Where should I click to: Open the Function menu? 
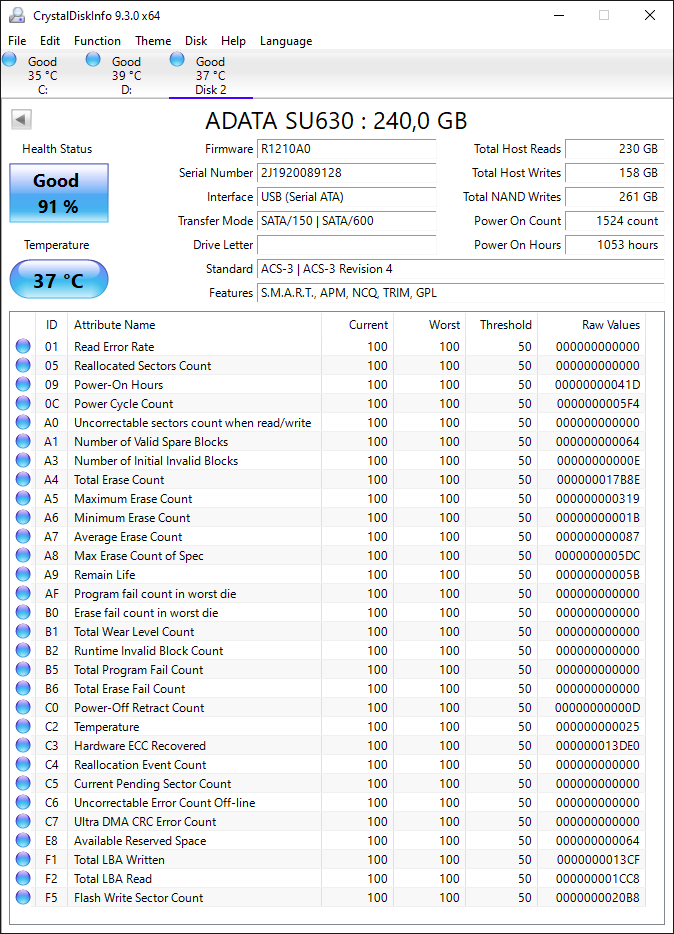pos(97,41)
